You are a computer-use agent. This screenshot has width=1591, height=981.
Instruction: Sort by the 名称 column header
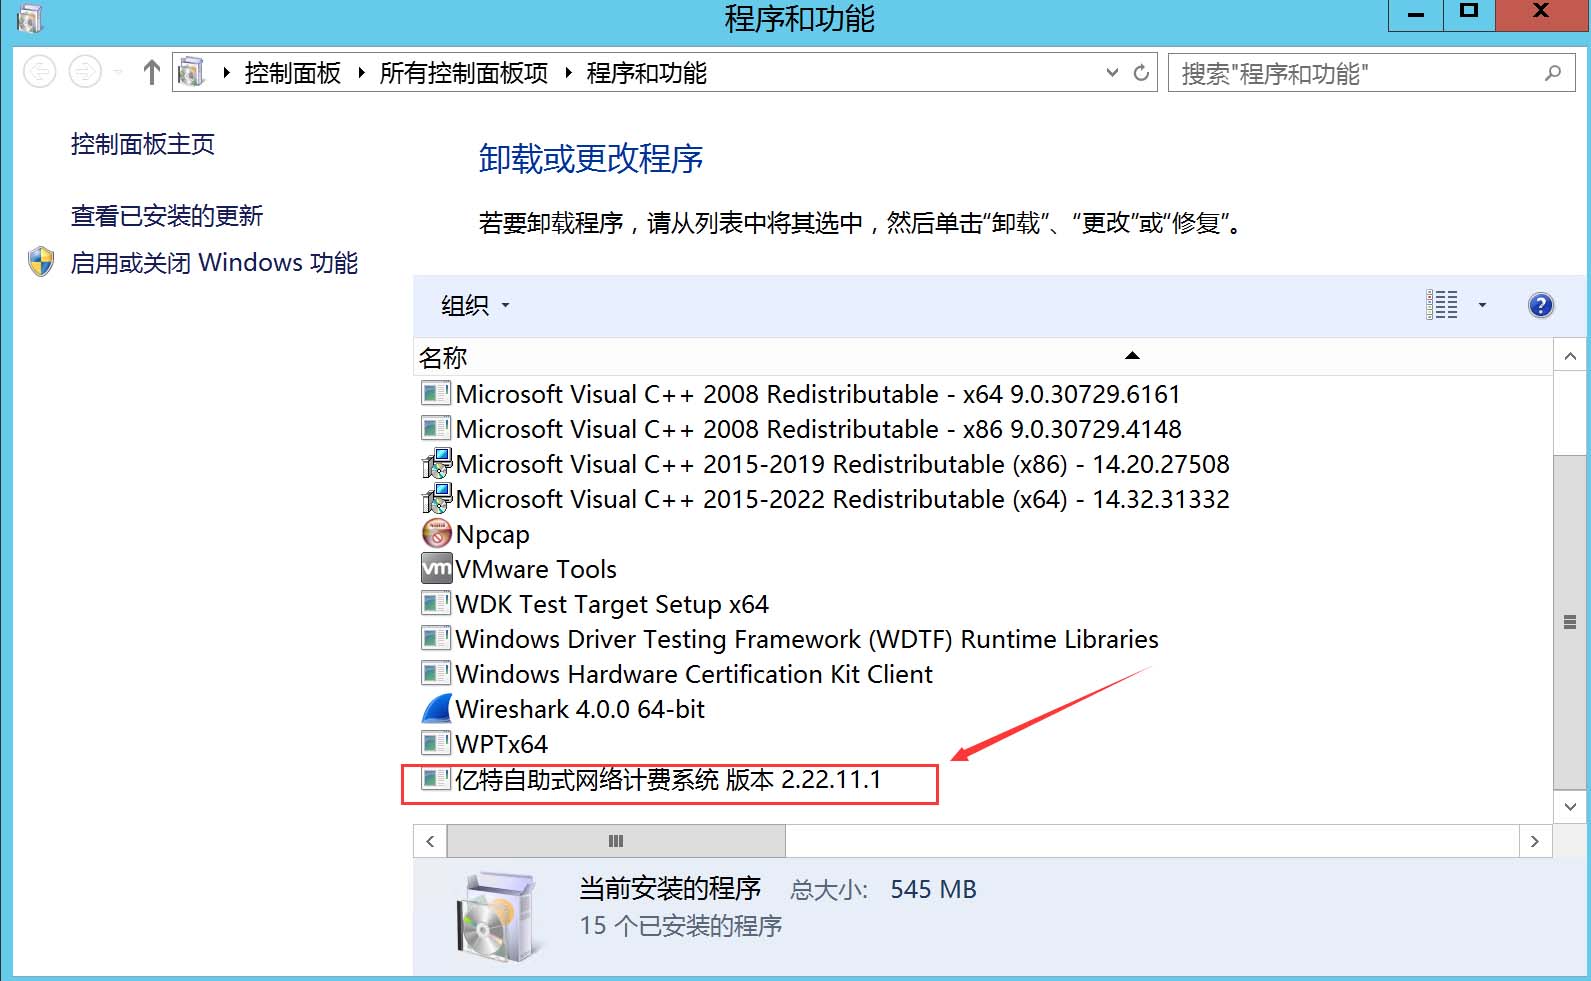tap(982, 357)
